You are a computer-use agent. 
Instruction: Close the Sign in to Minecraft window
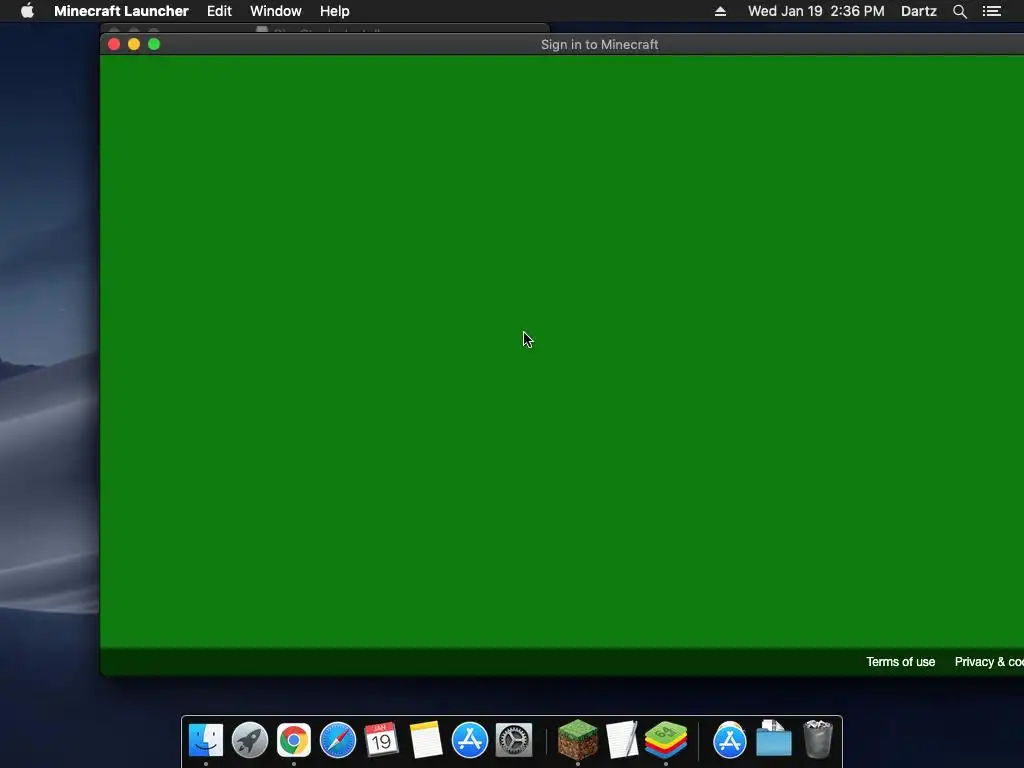[x=114, y=44]
